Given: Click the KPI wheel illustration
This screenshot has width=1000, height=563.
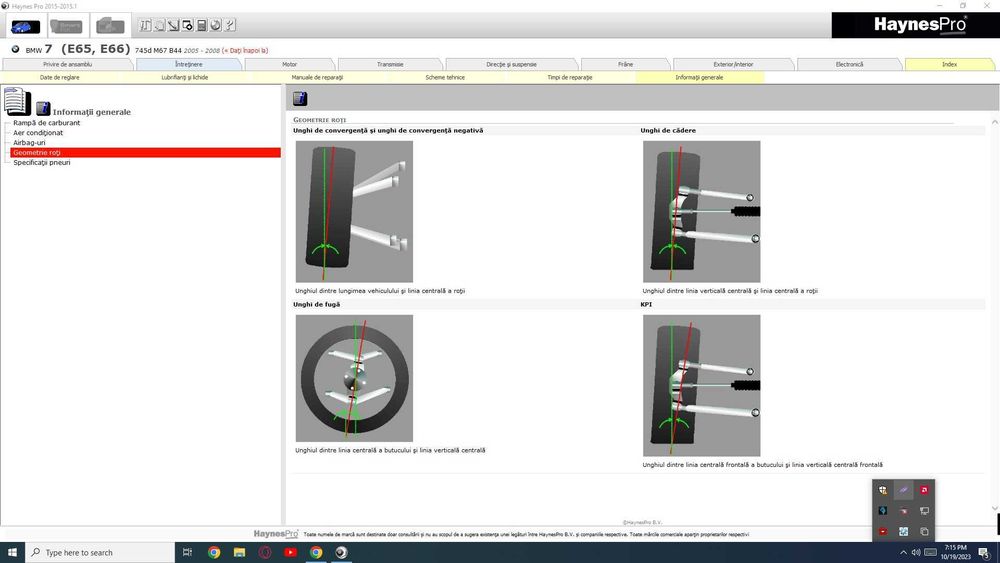Looking at the screenshot, I should [702, 386].
